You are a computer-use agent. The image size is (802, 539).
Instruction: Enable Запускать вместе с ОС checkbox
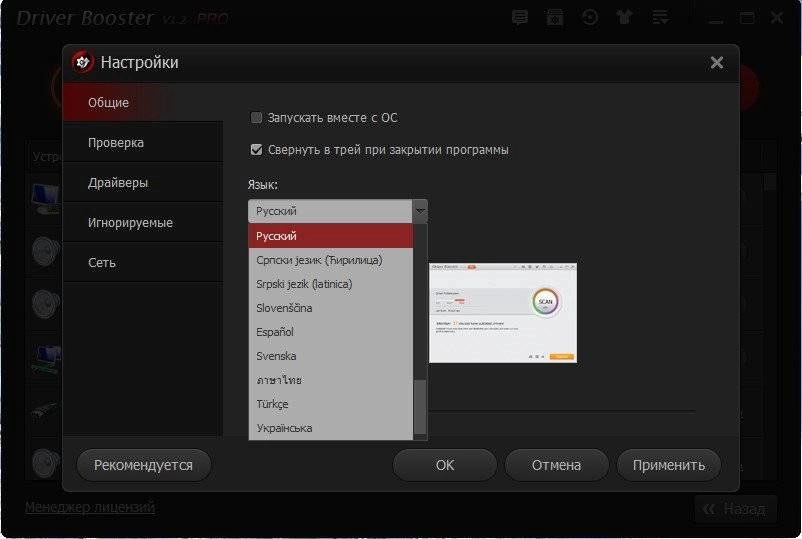(256, 118)
